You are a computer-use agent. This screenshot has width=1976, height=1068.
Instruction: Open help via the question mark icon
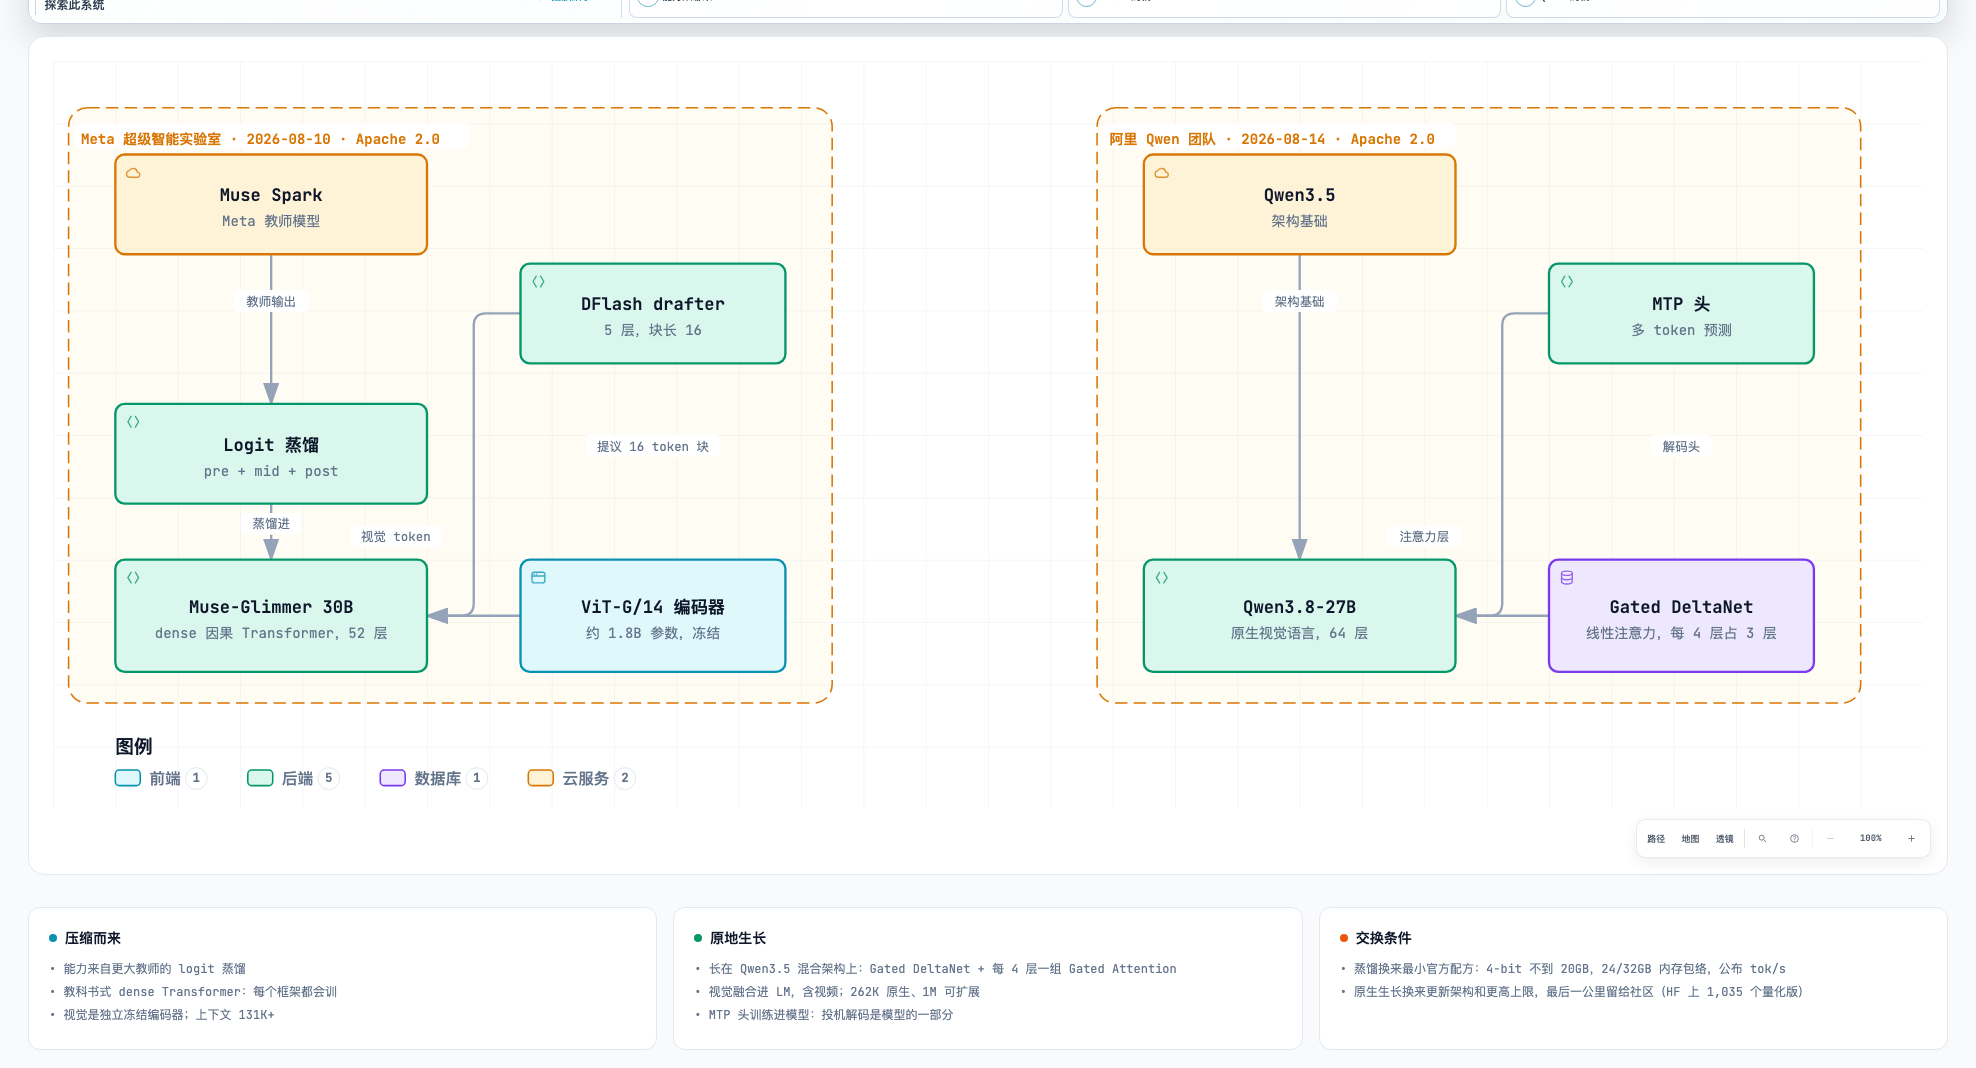tap(1794, 839)
